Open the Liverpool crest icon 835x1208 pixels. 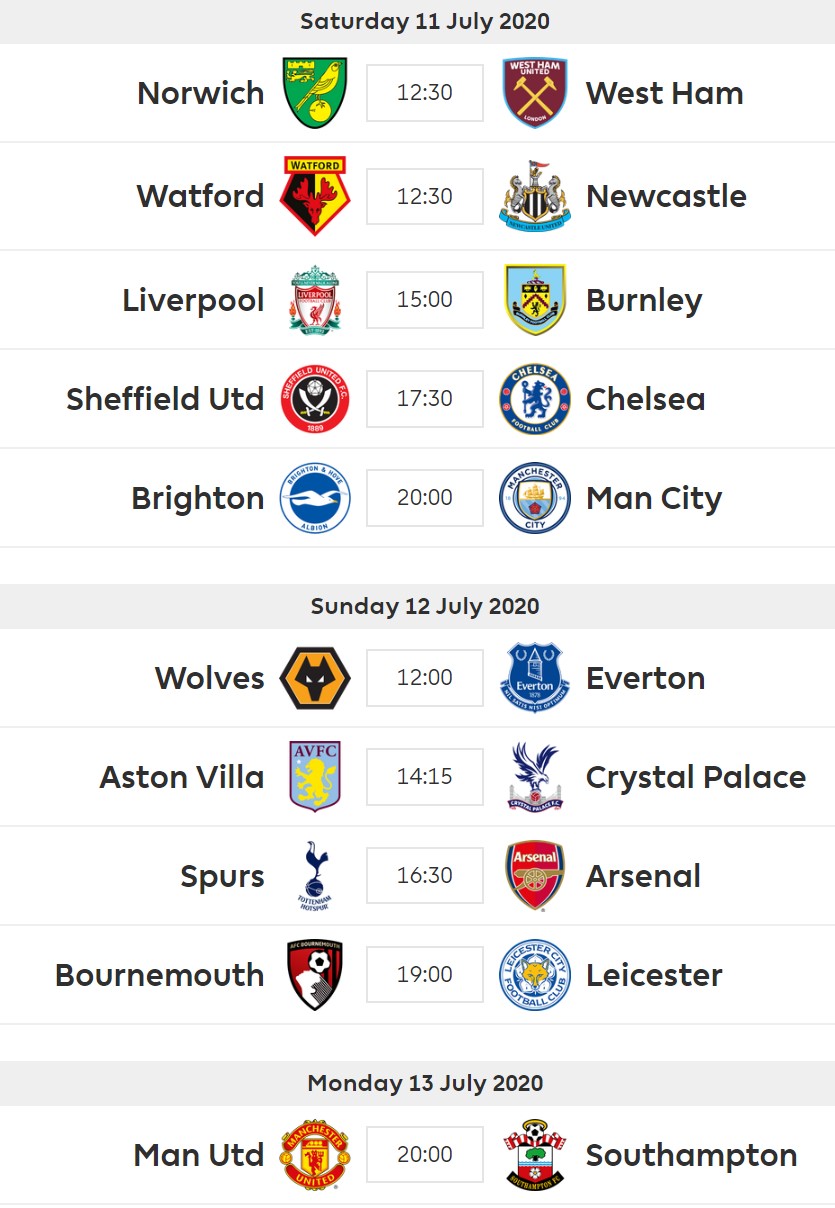tap(315, 299)
